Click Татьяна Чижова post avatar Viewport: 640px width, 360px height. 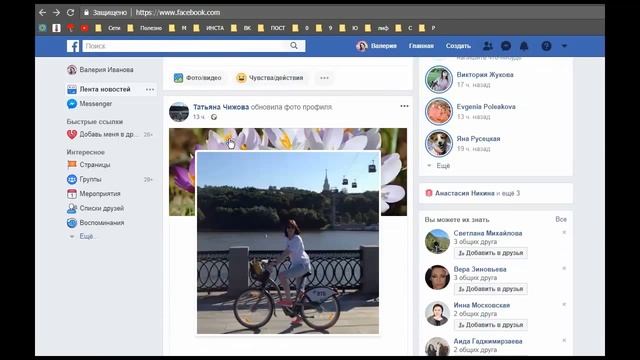(179, 112)
